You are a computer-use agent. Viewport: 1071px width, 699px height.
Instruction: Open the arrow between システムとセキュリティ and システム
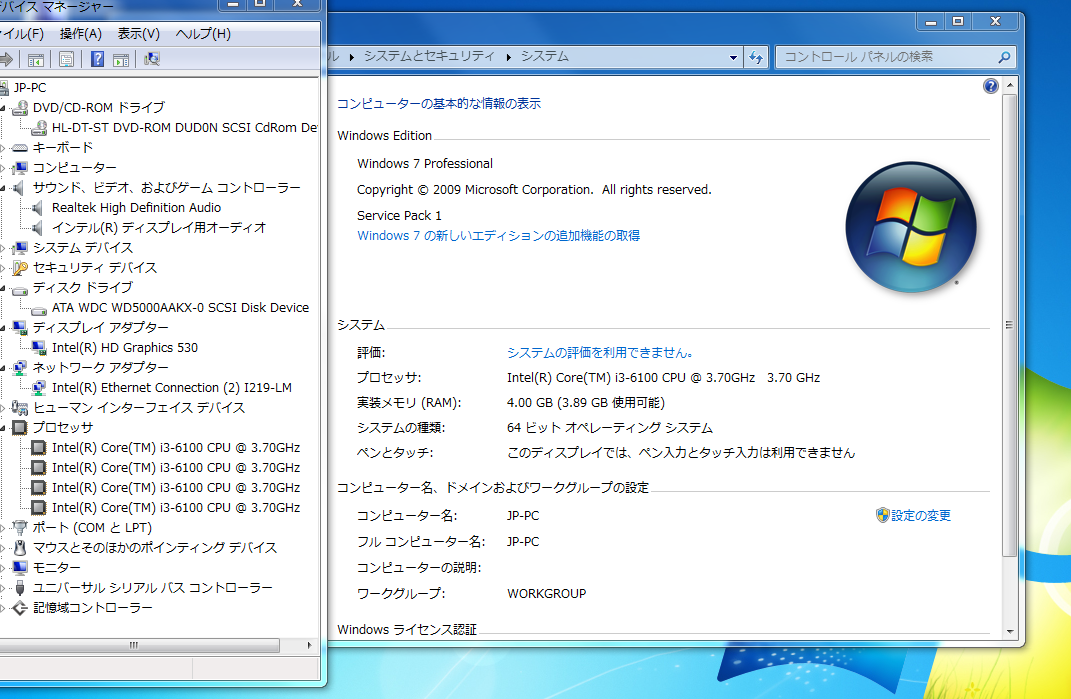point(508,57)
